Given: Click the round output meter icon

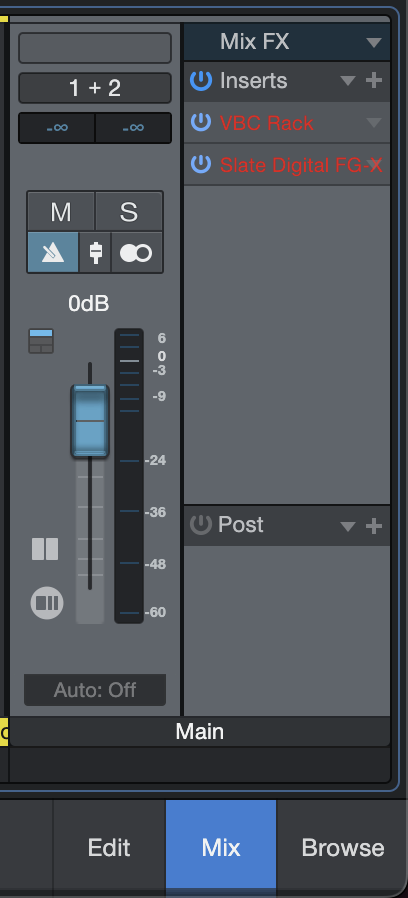Looking at the screenshot, I should point(47,603).
